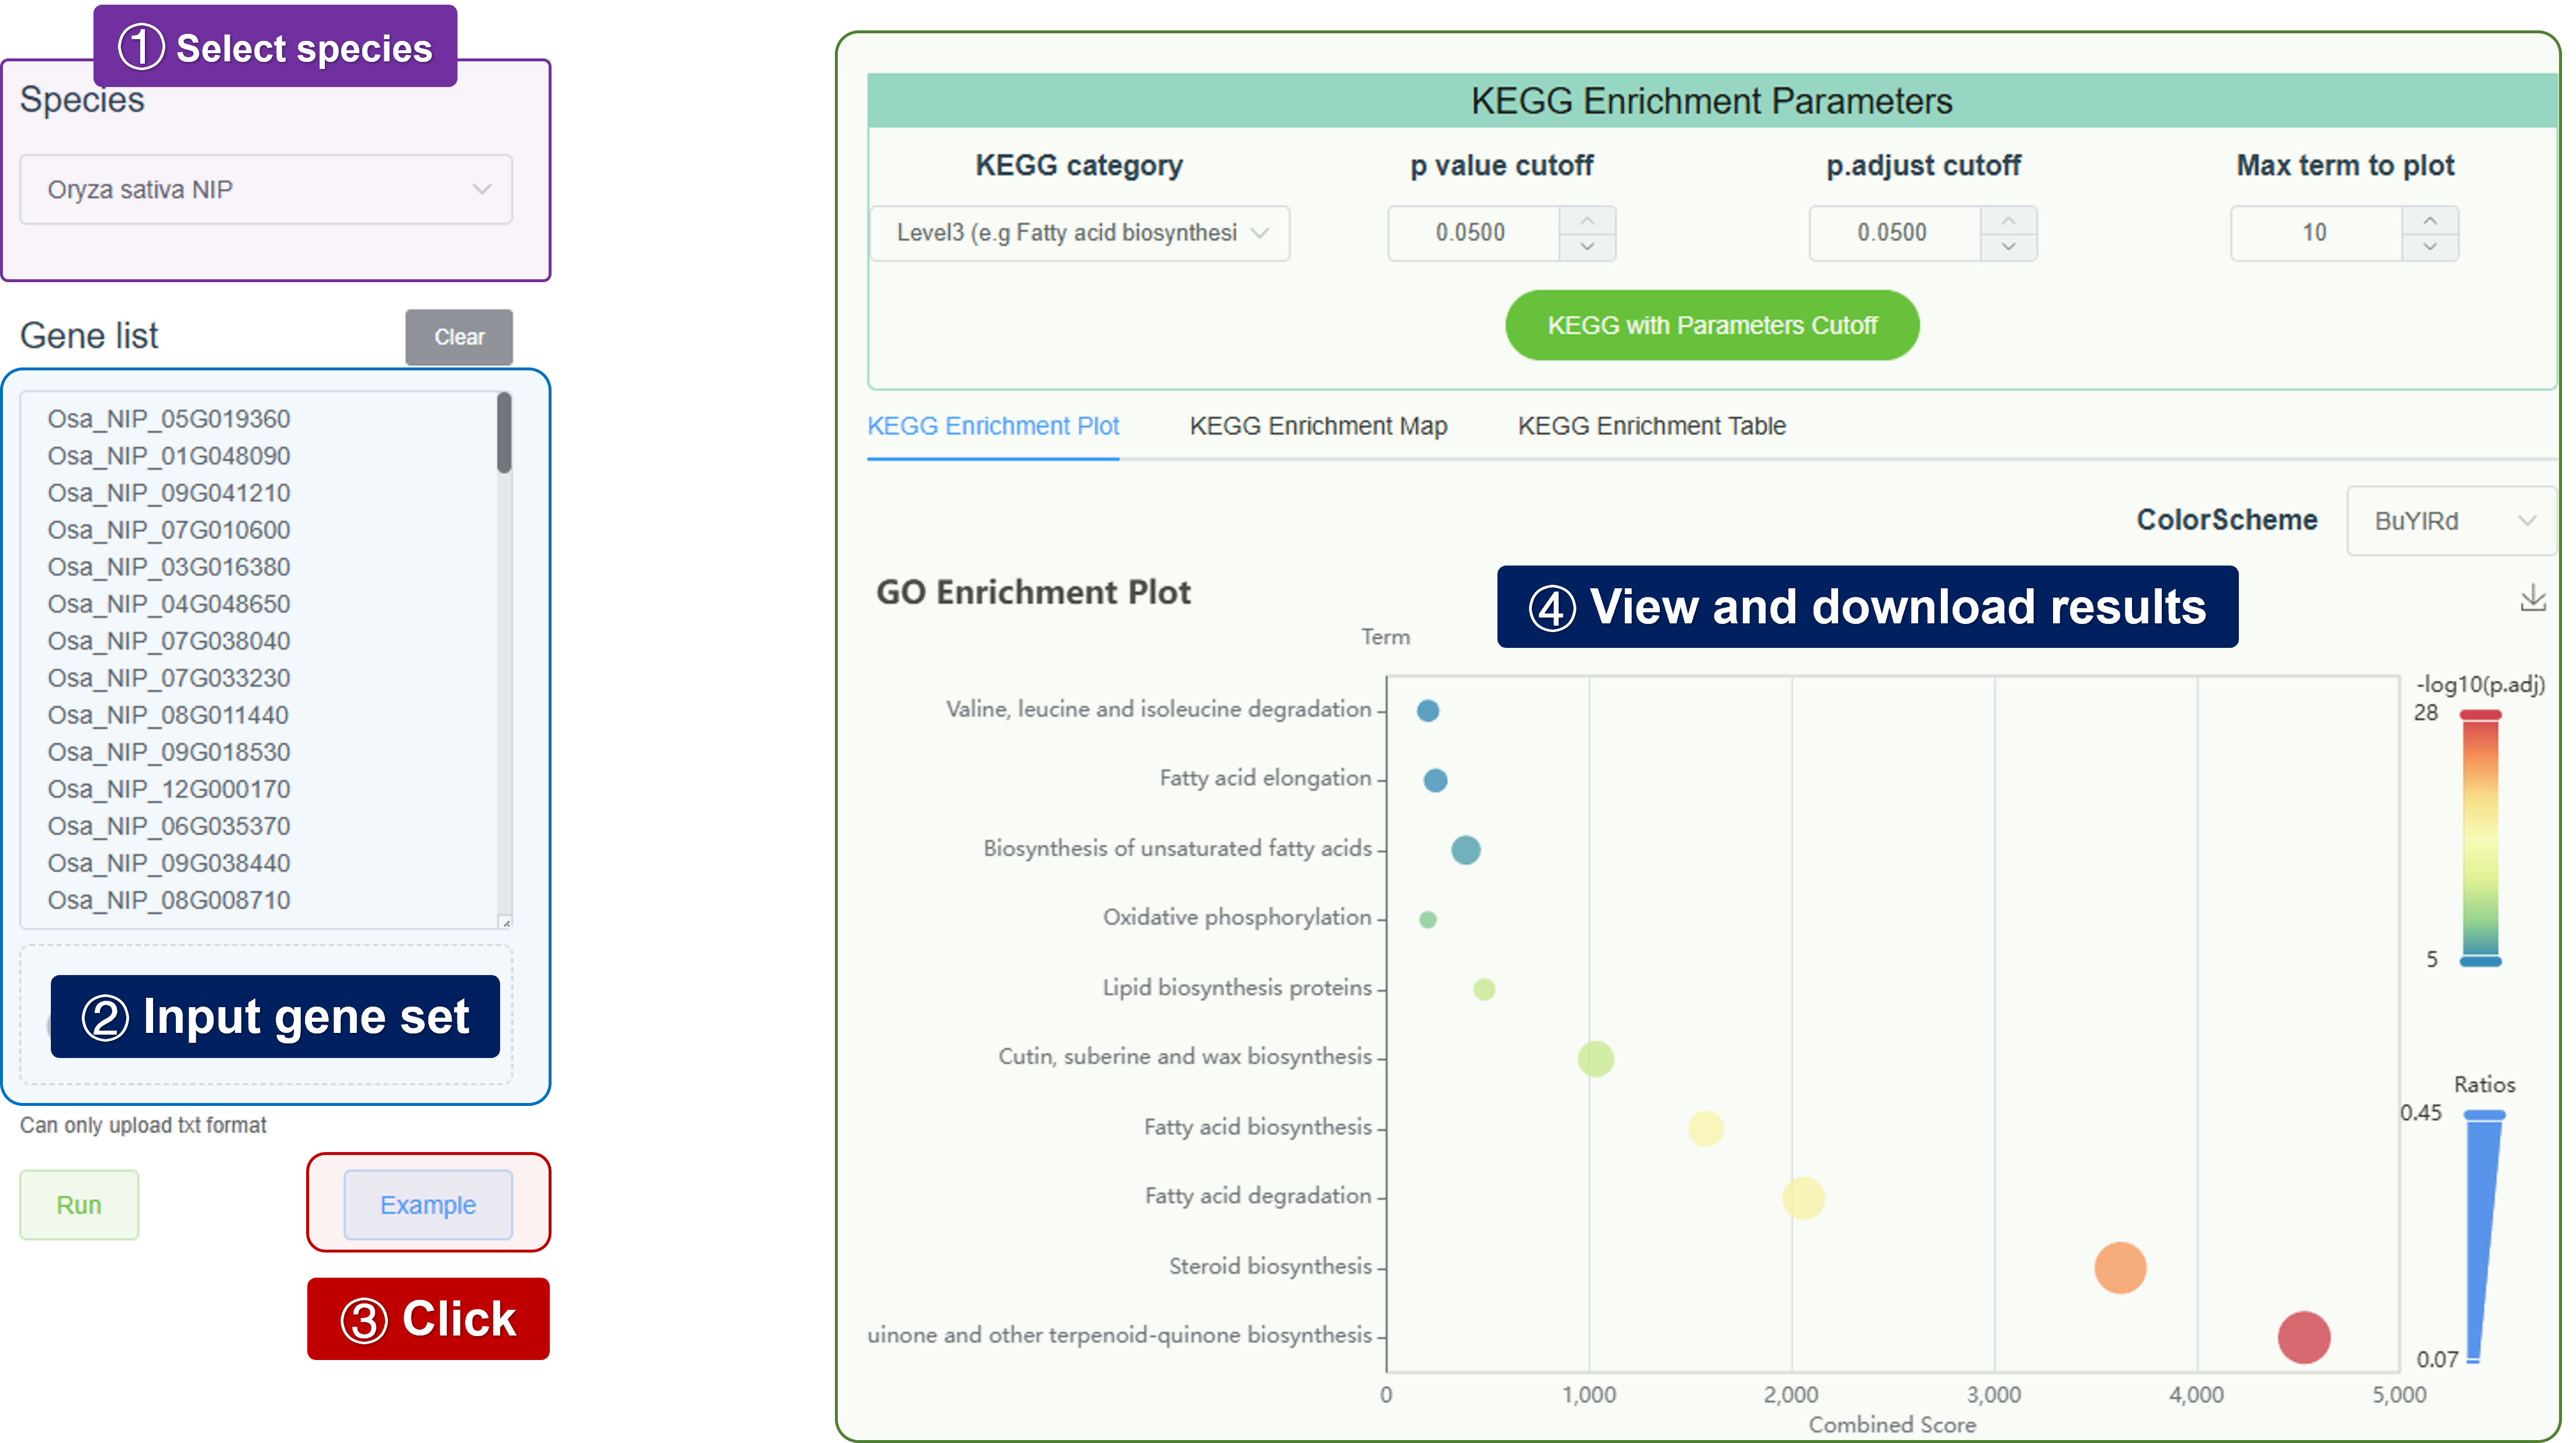The image size is (2576, 1443).
Task: Select the KEGG Enrichment Plot tab
Action: pos(993,426)
